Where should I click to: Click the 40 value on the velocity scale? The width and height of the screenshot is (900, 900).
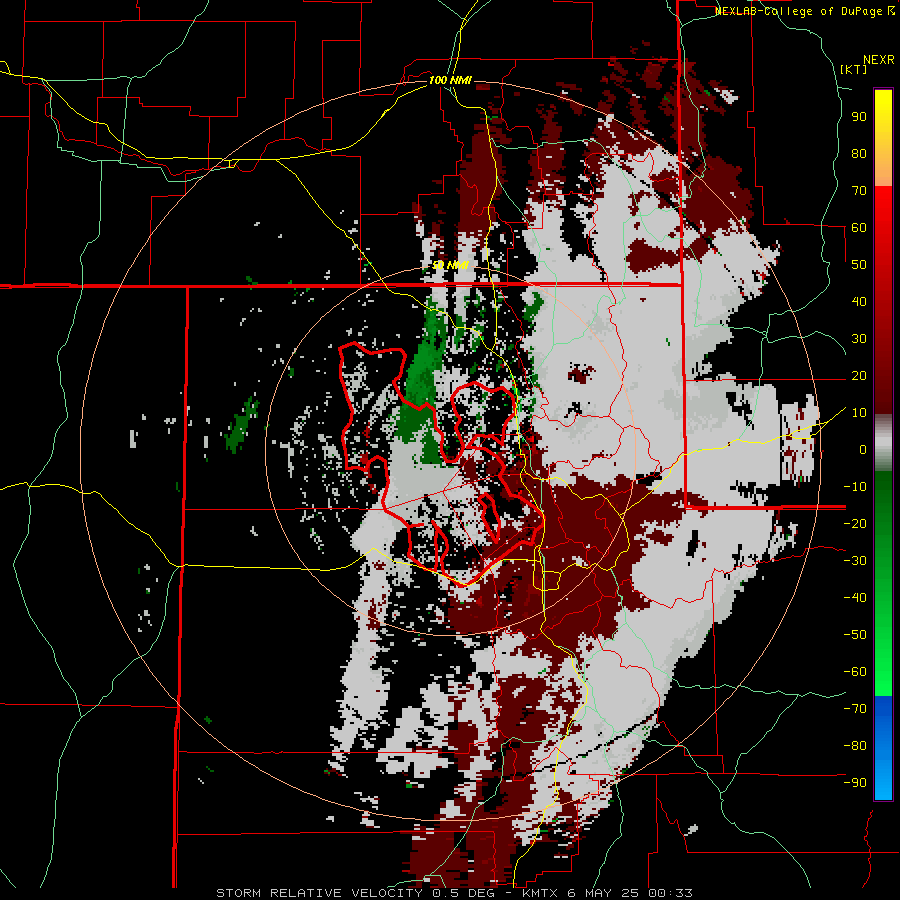tap(859, 301)
